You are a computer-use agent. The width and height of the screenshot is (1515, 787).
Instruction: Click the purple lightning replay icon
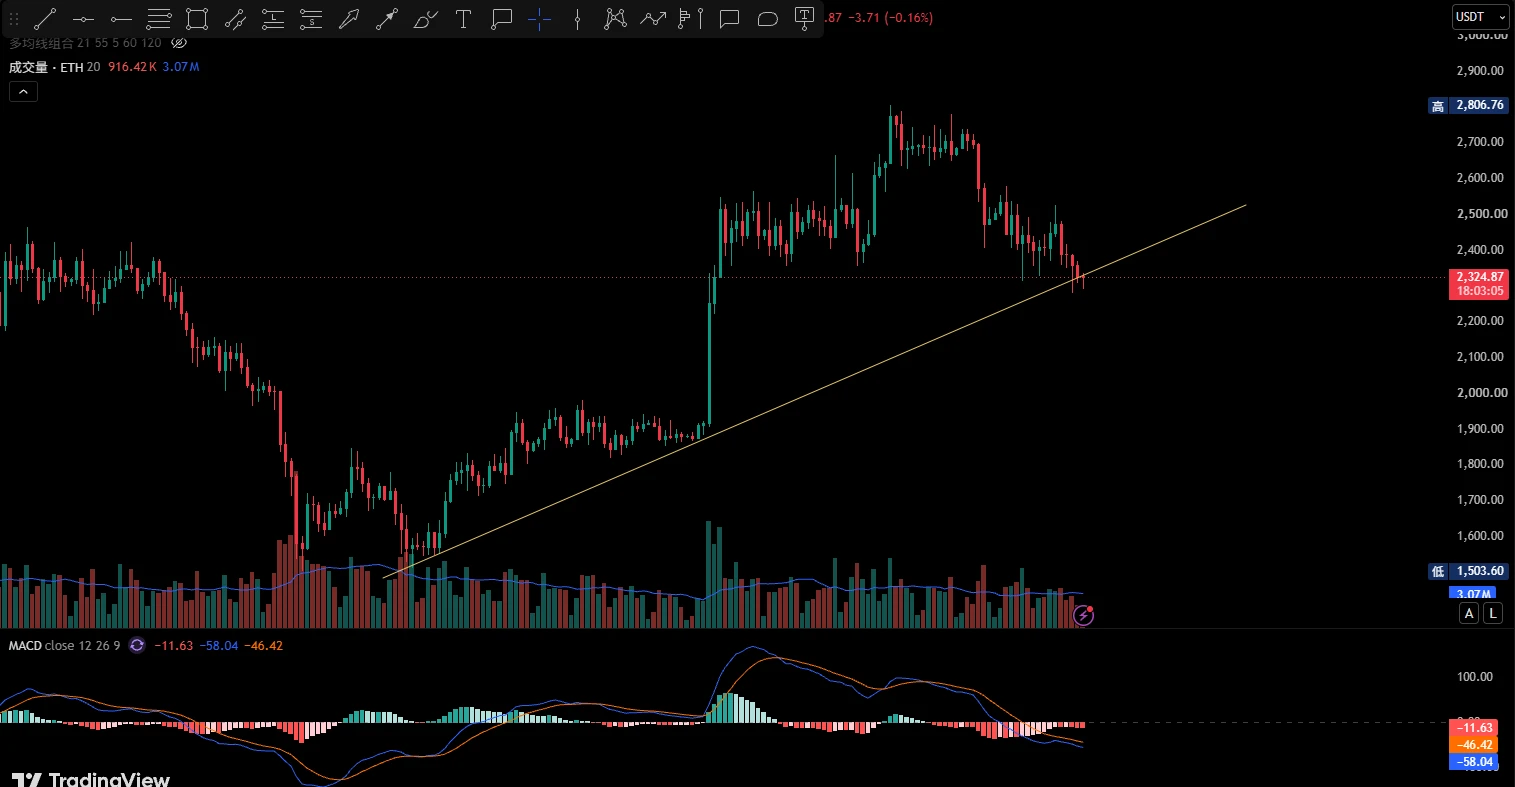coord(1083,615)
